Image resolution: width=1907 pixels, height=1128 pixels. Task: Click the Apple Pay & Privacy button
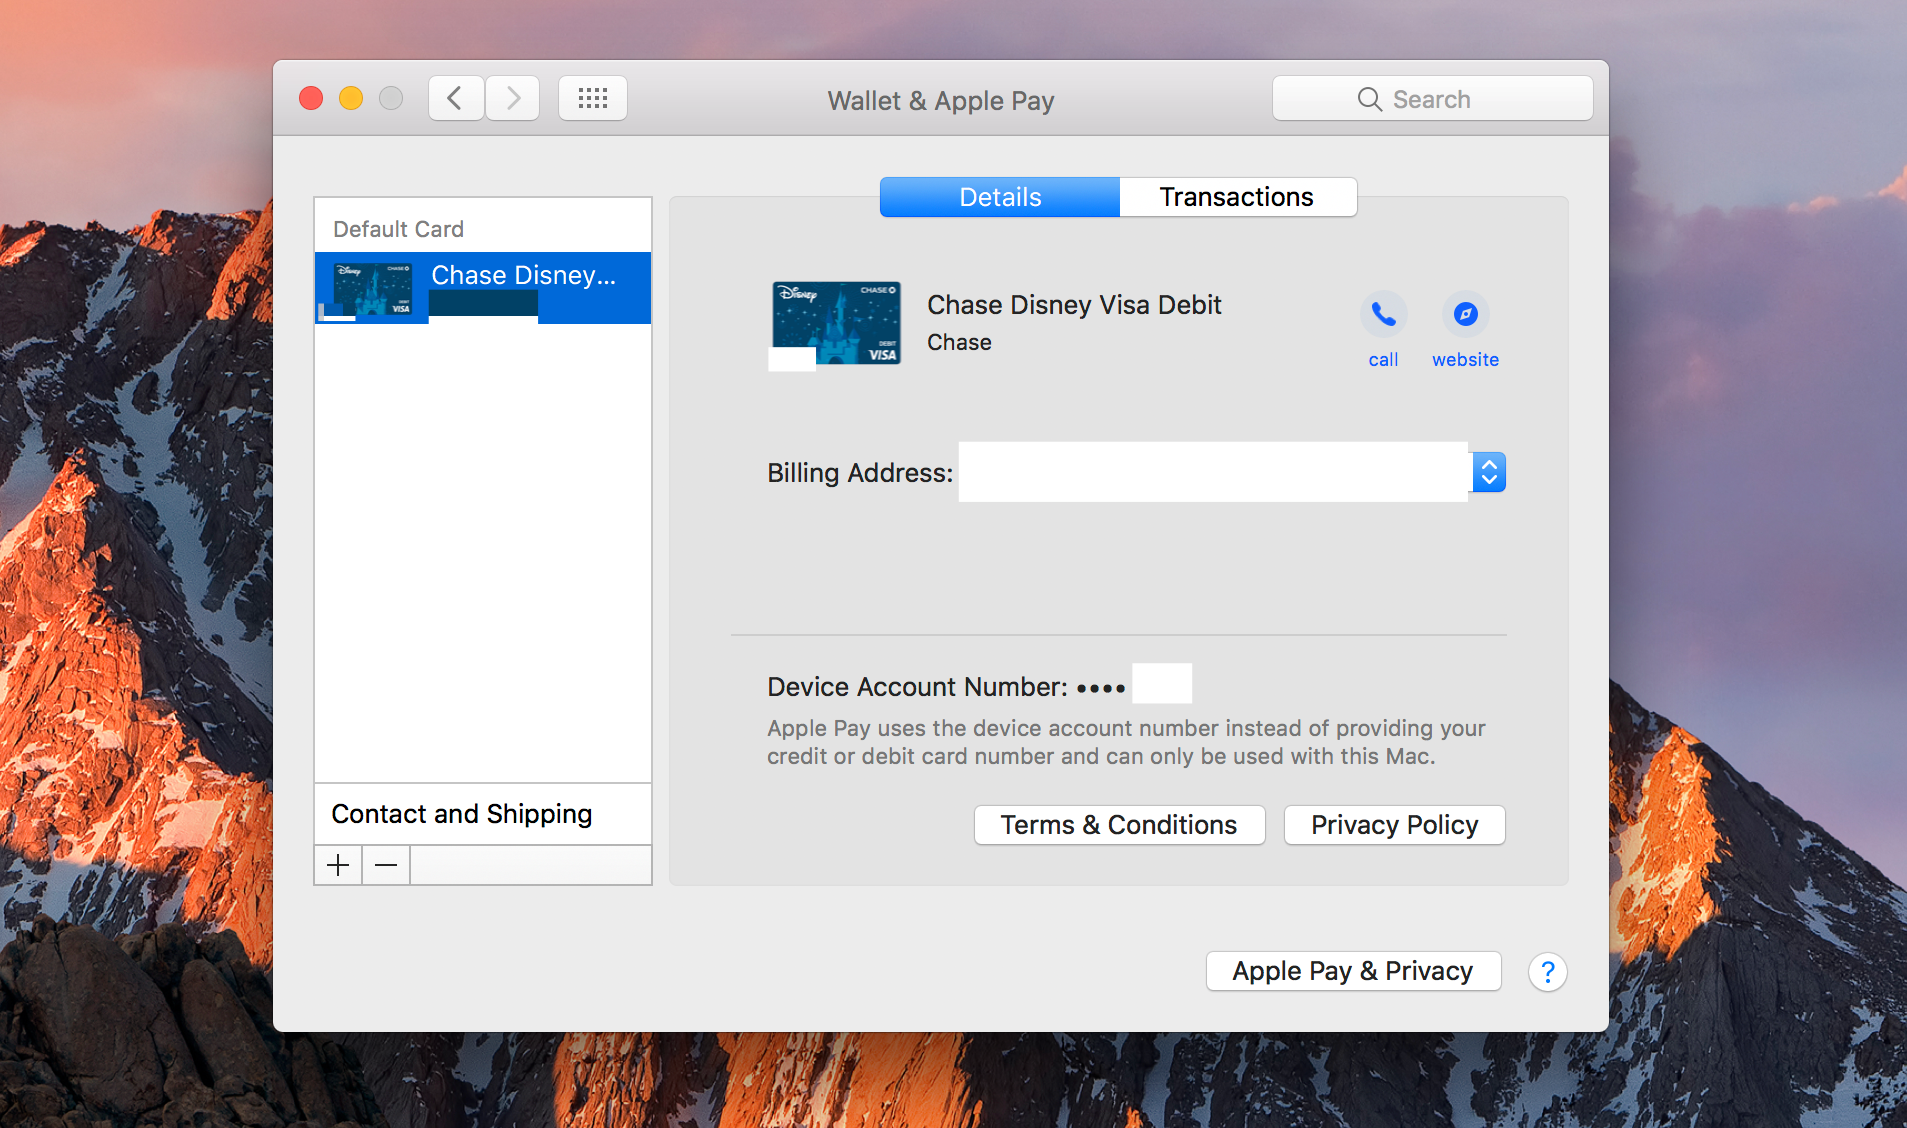click(x=1352, y=971)
